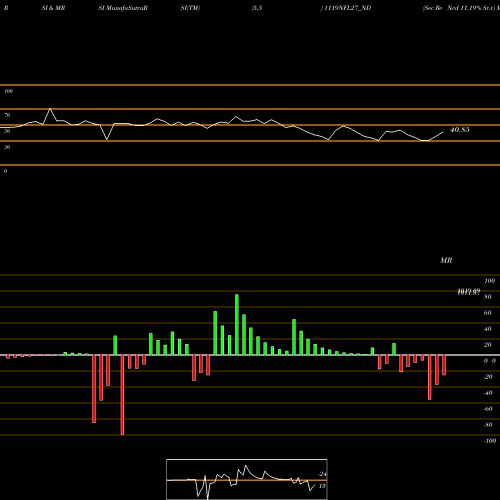Click the MR panel title label
Viewport: 500px width, 500px height.
coord(446,260)
